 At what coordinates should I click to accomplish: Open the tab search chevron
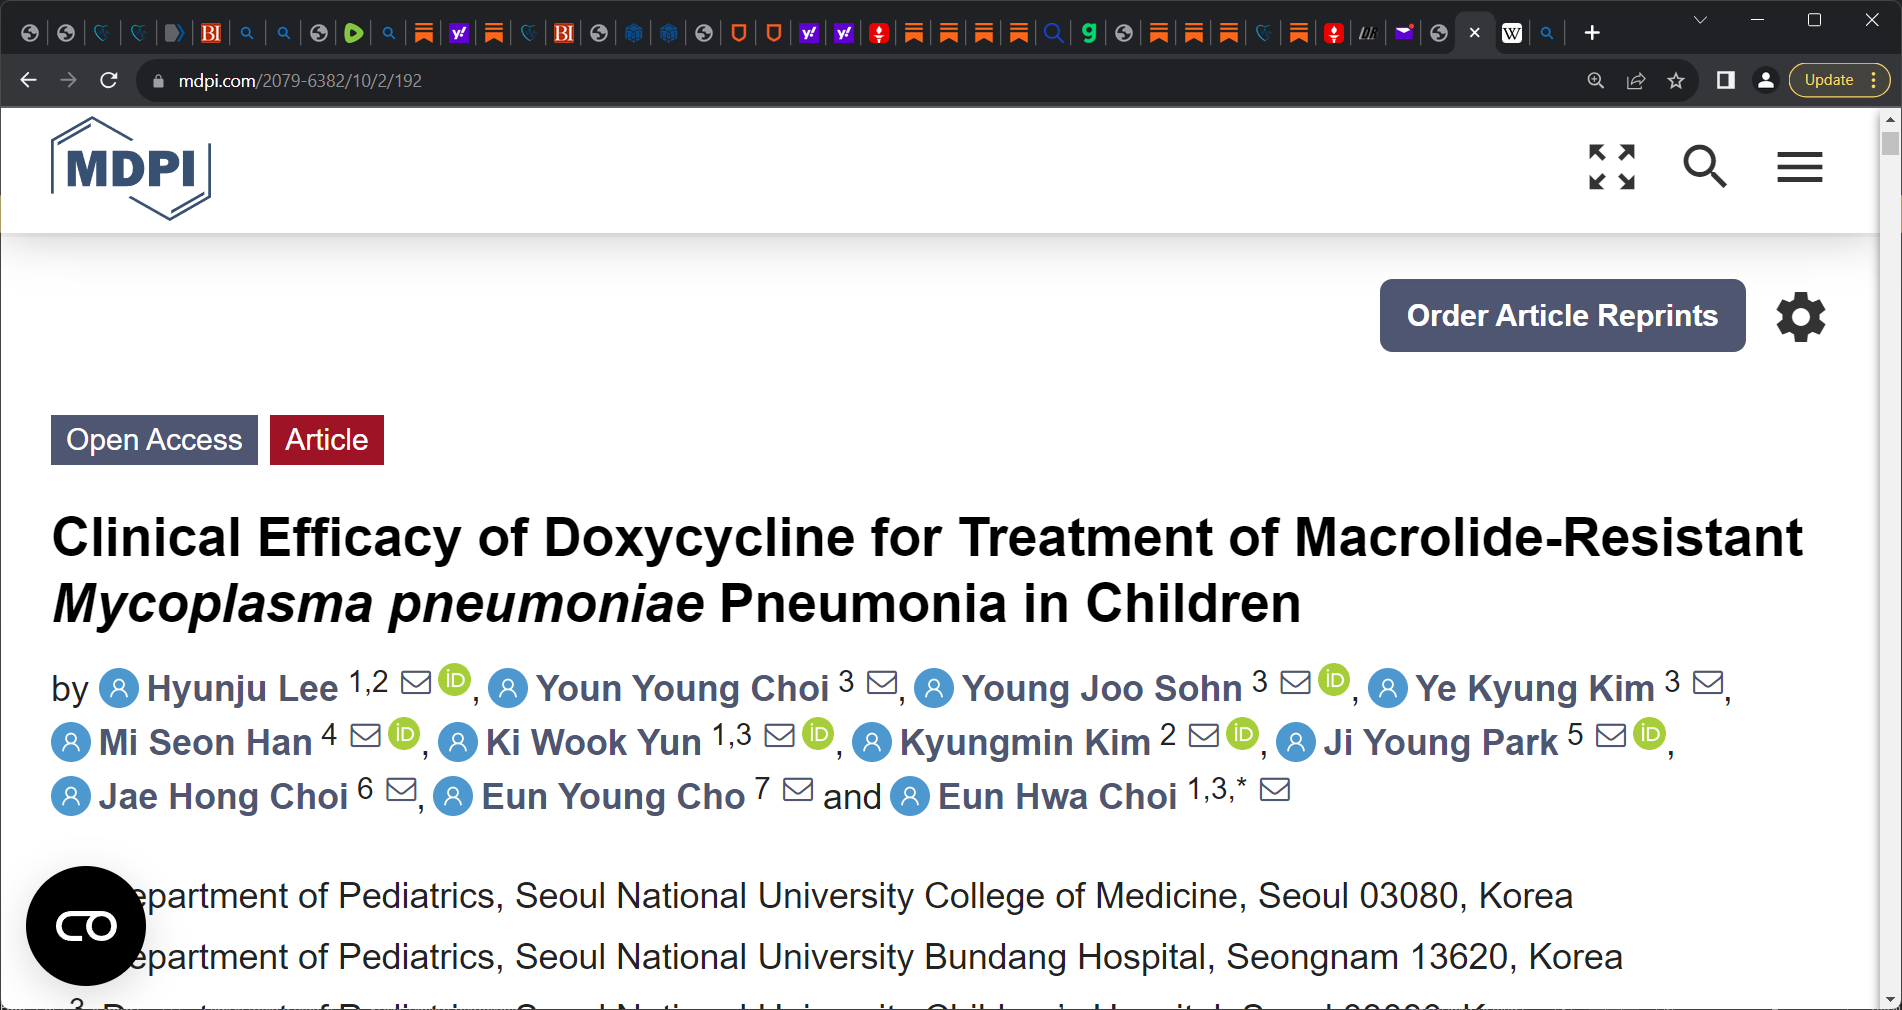click(1701, 19)
